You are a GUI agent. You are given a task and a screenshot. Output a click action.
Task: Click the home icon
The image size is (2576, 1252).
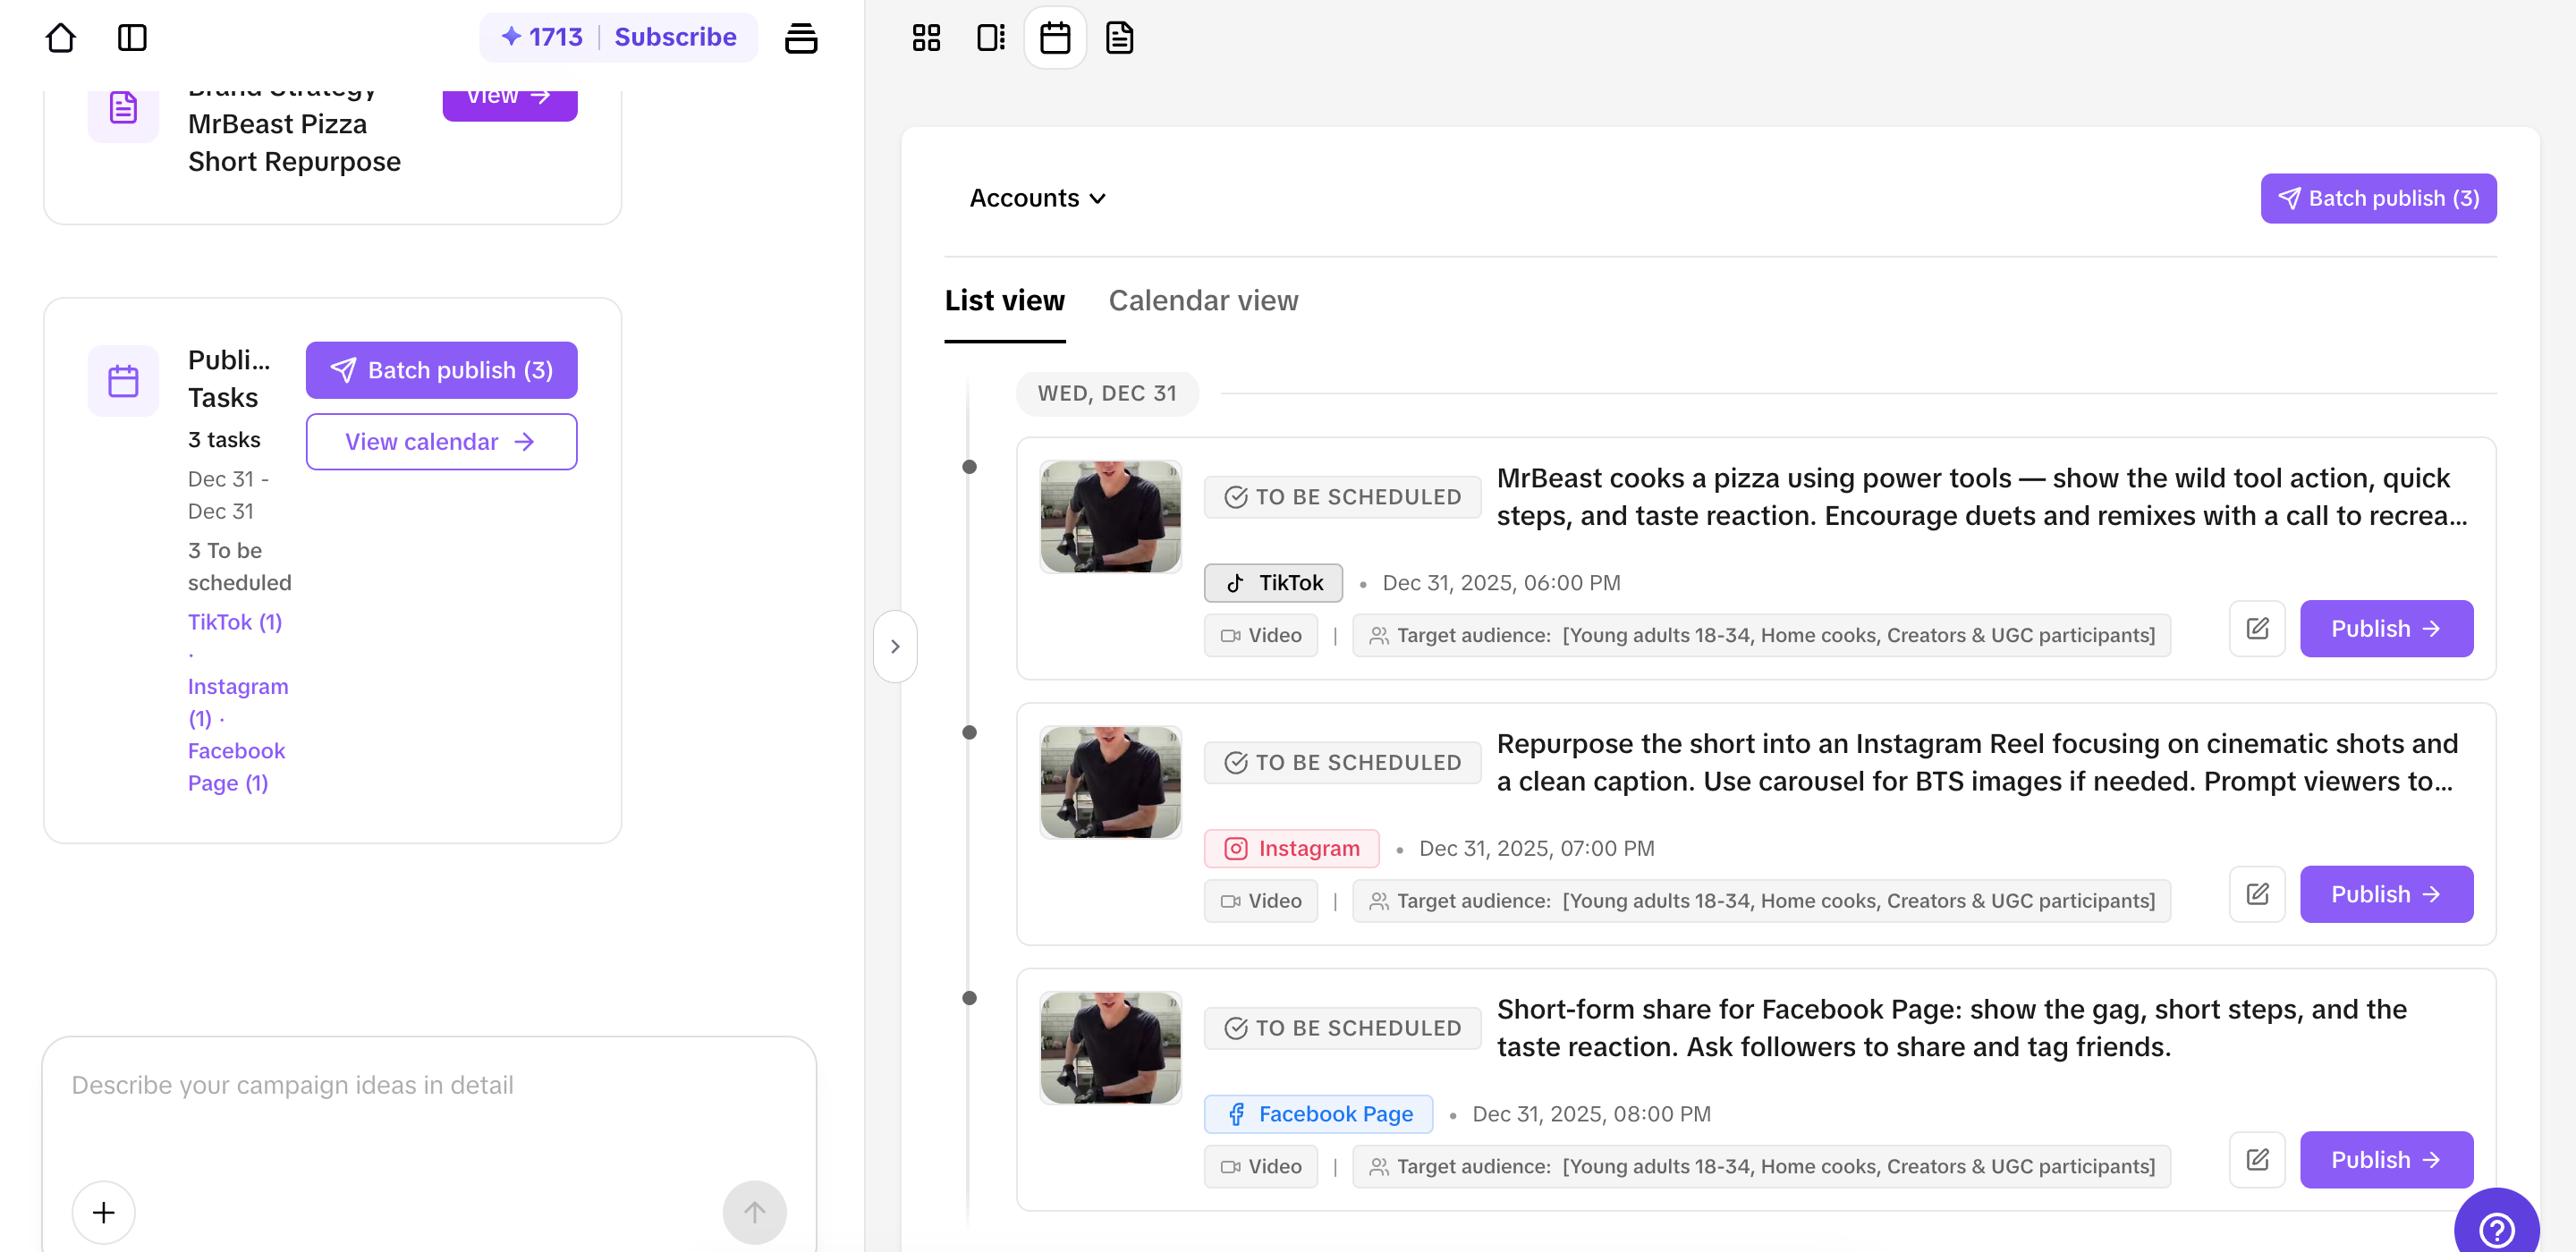pyautogui.click(x=61, y=37)
